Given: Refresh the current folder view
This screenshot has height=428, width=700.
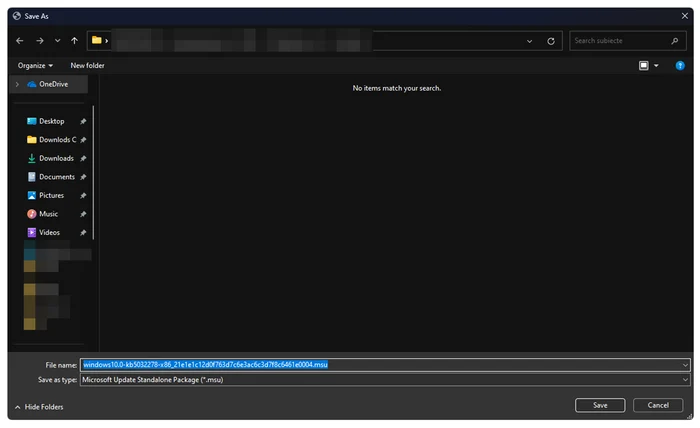Looking at the screenshot, I should 551,41.
